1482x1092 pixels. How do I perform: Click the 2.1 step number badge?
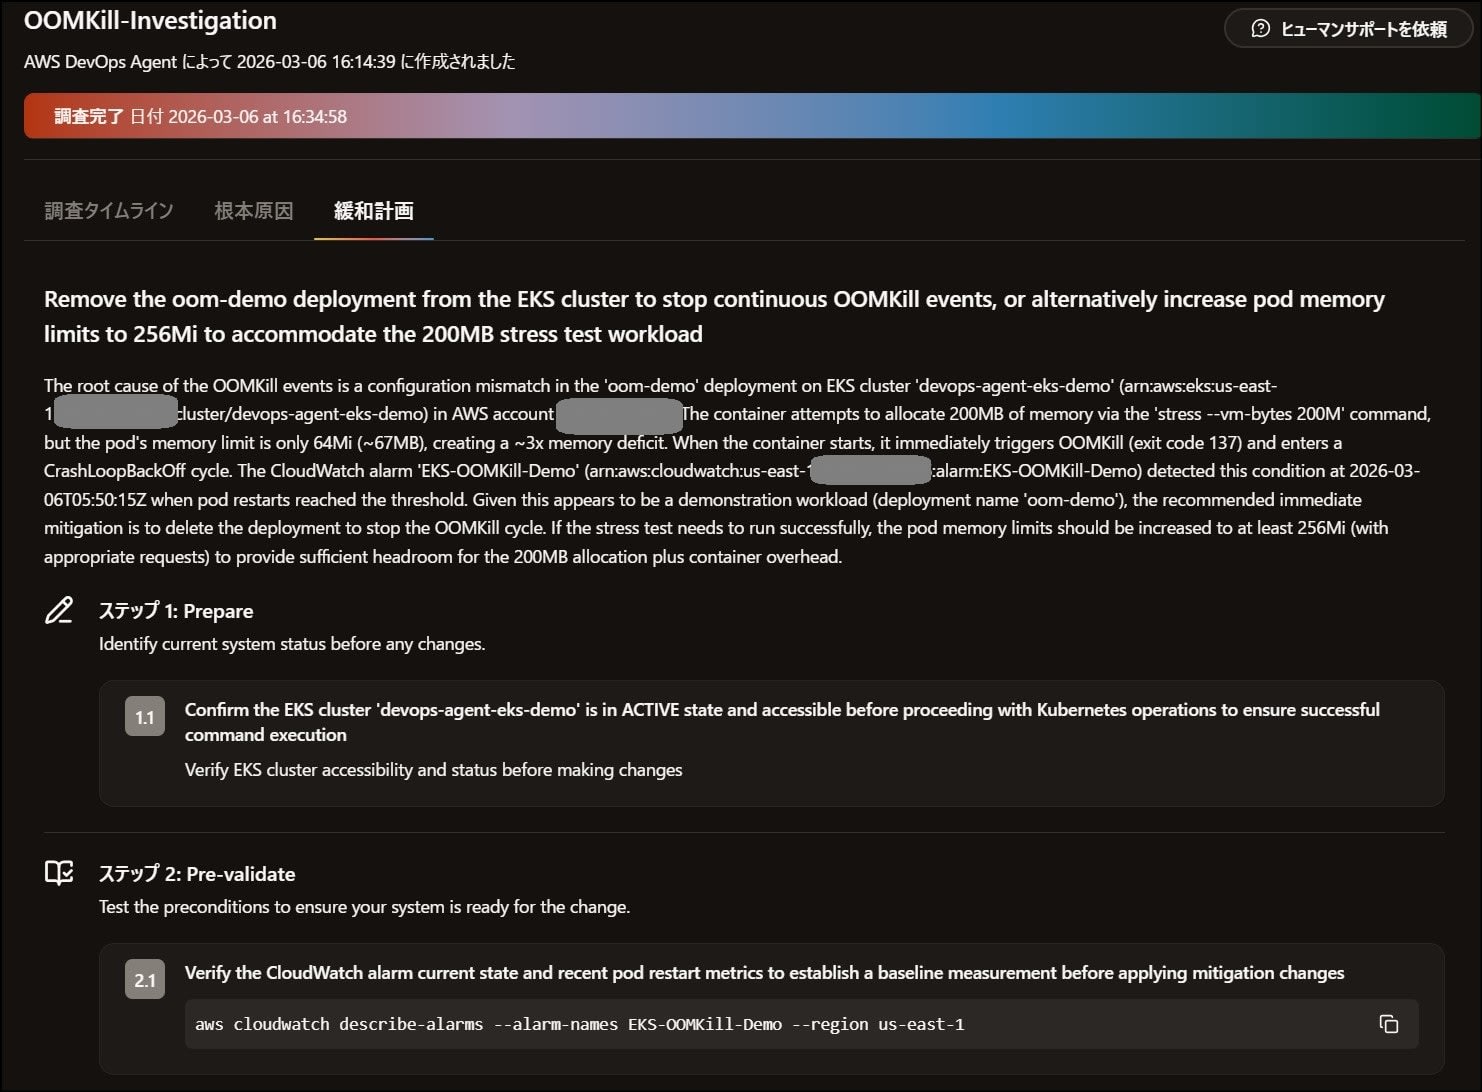(x=145, y=980)
